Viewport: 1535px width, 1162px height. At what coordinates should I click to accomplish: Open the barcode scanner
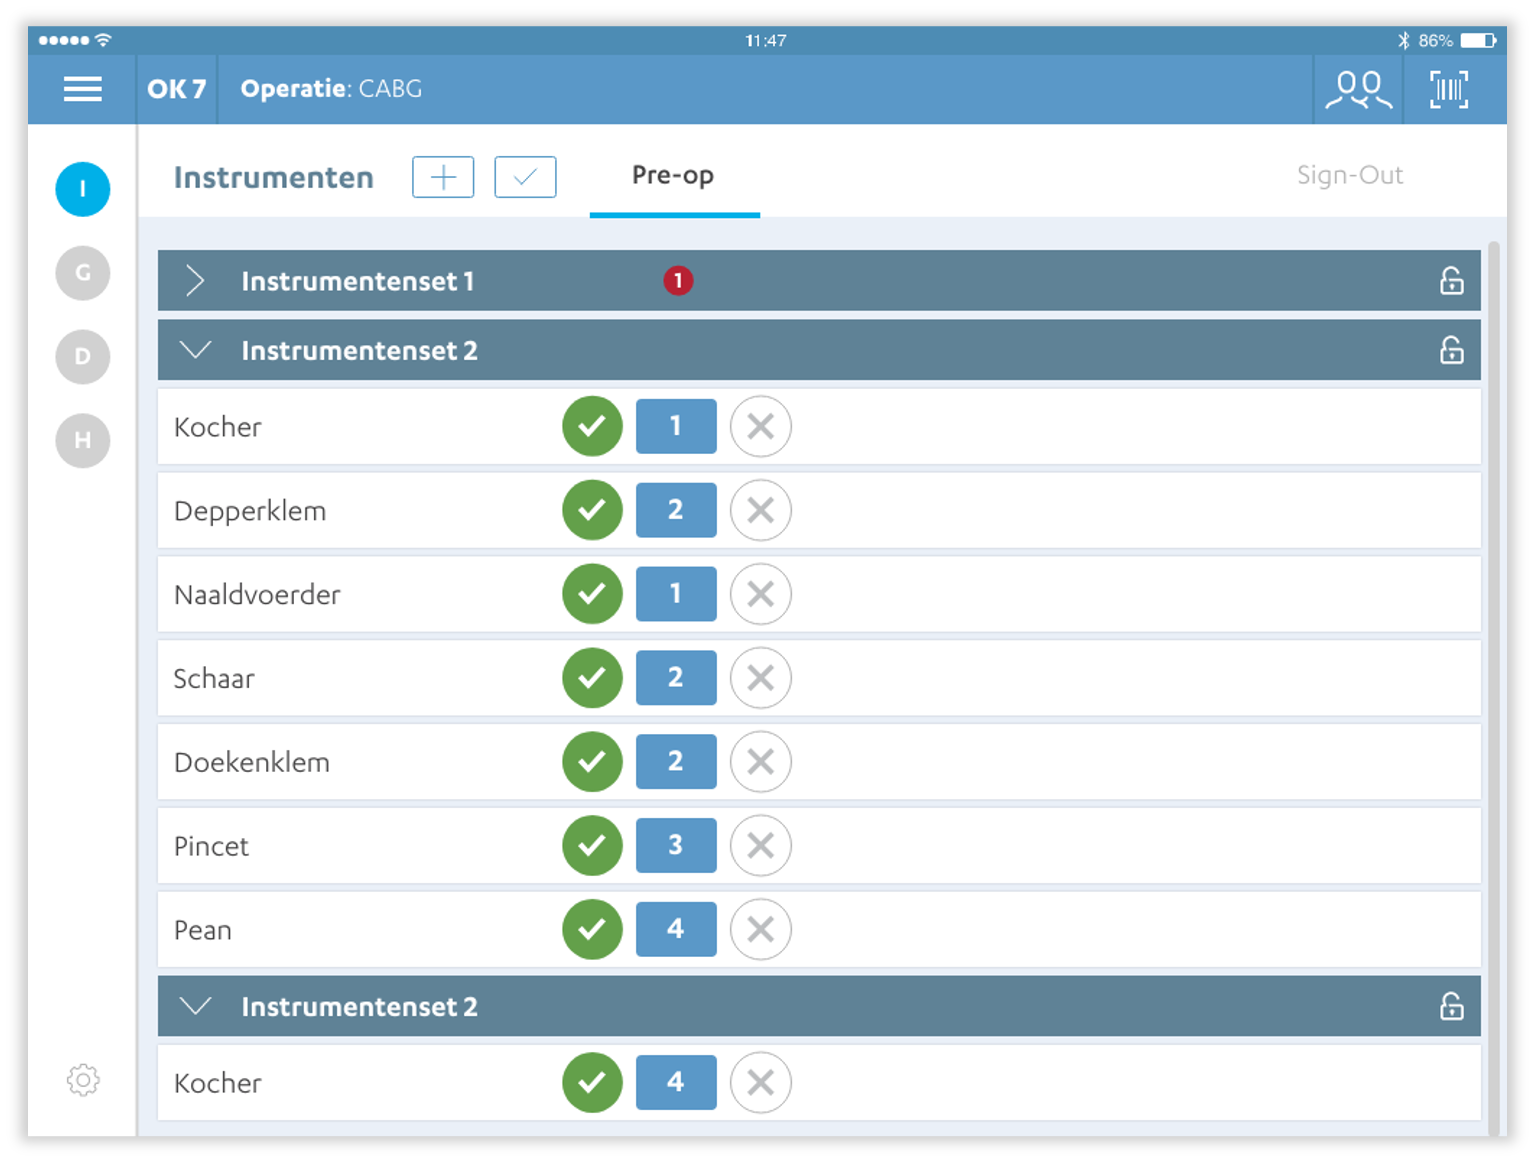pyautogui.click(x=1449, y=89)
